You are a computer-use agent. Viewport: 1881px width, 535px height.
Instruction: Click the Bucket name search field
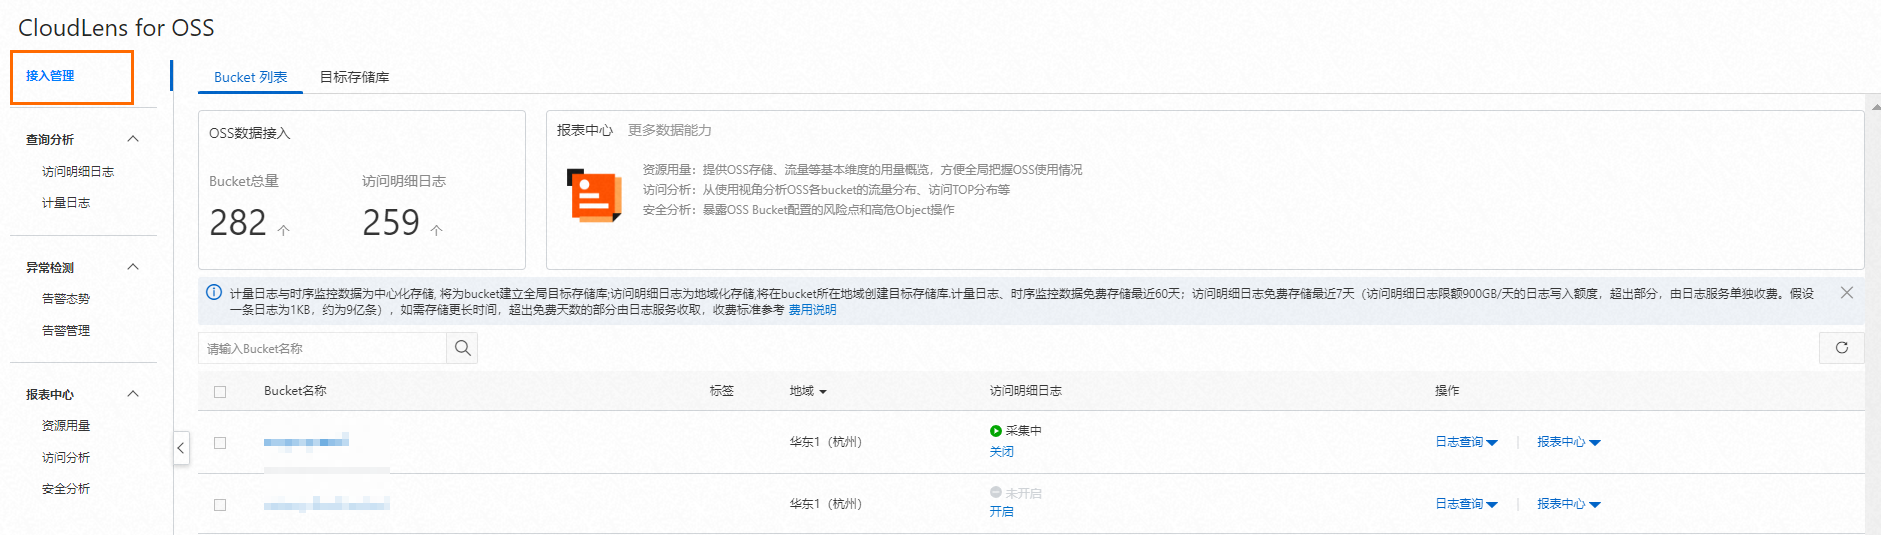[322, 348]
